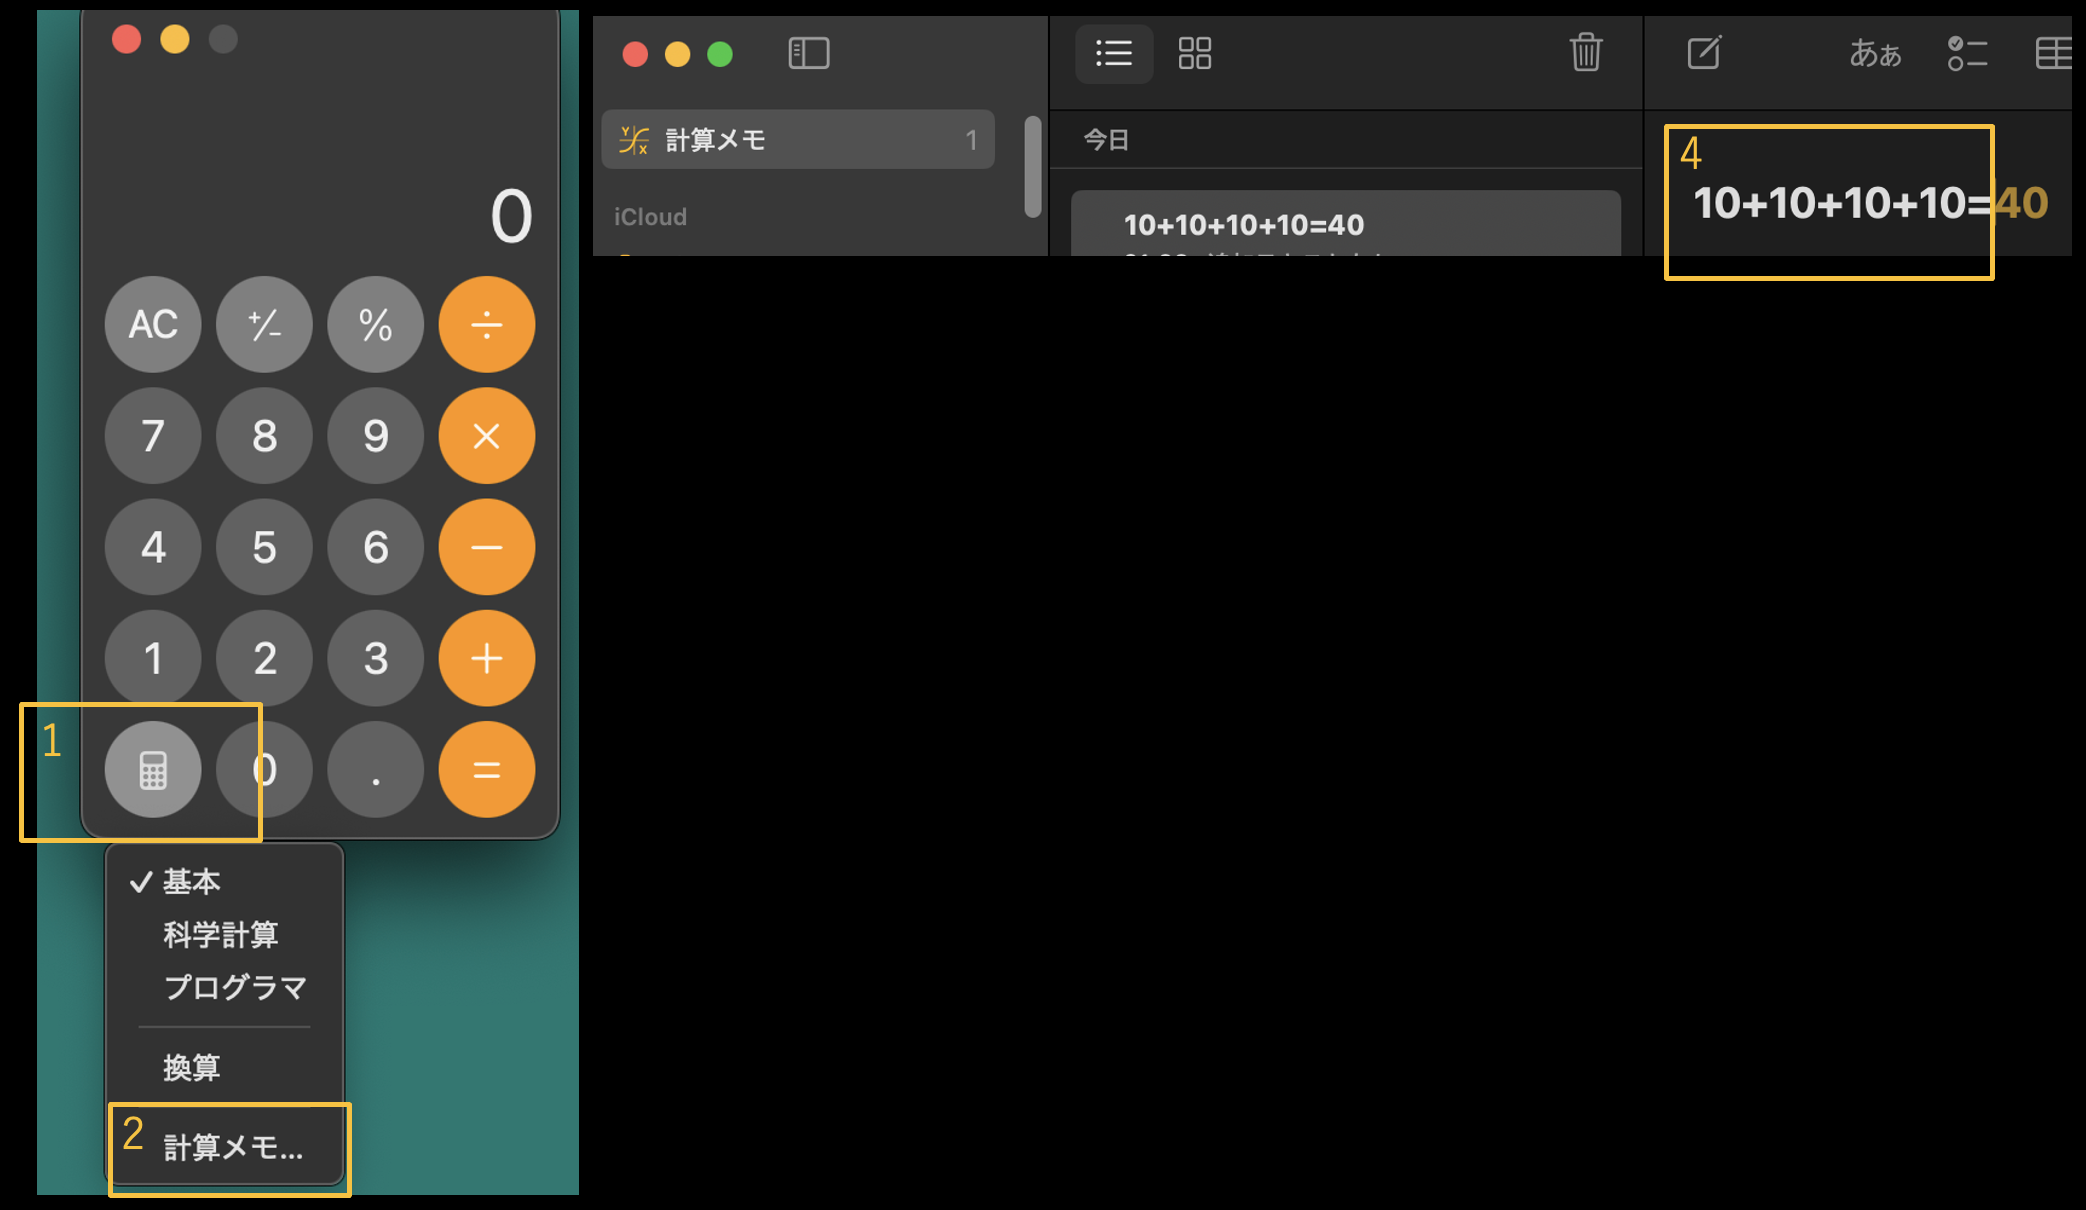Create a new note with compose icon

(x=1704, y=53)
